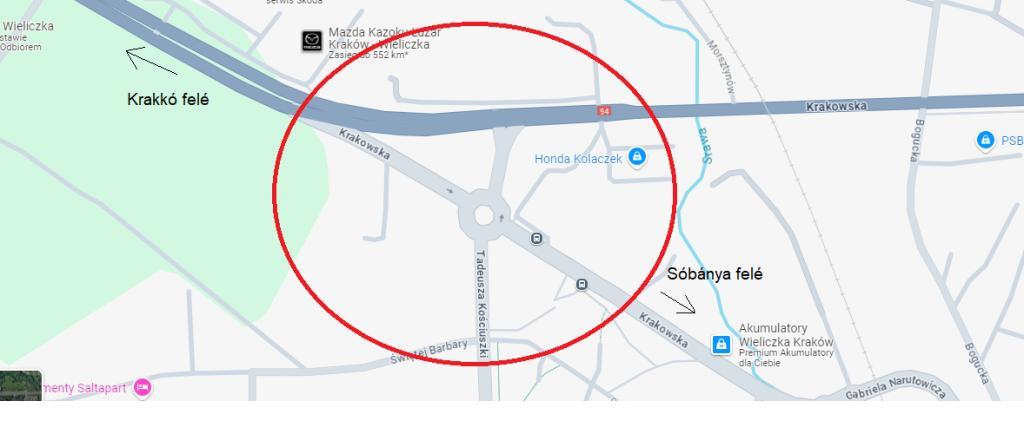Click the red route 94 road shield

[604, 111]
